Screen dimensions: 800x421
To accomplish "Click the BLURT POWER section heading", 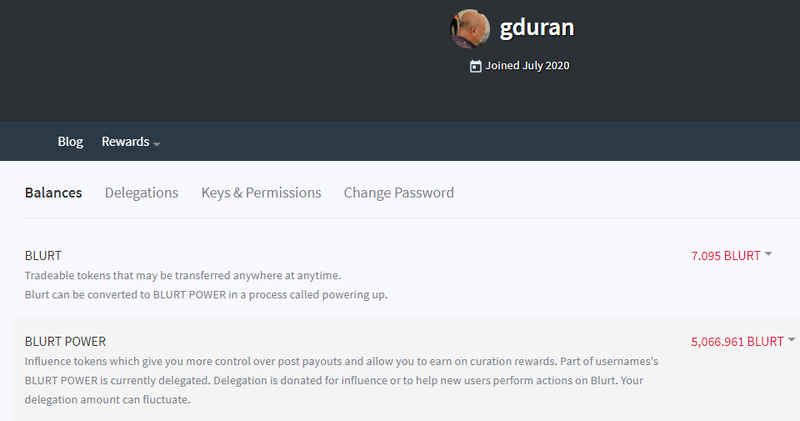I will (x=65, y=341).
